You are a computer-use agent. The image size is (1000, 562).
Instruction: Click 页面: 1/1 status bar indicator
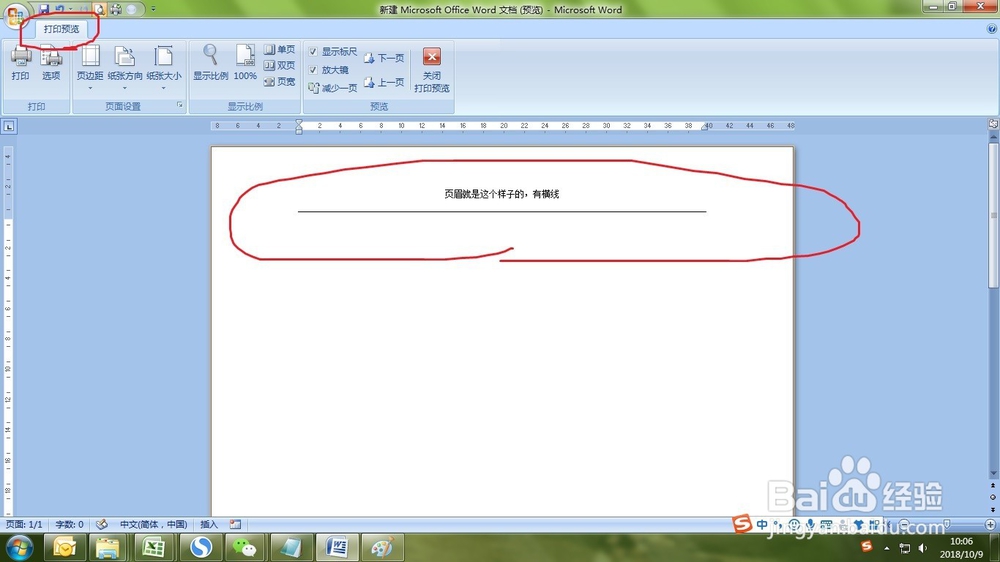click(x=24, y=524)
